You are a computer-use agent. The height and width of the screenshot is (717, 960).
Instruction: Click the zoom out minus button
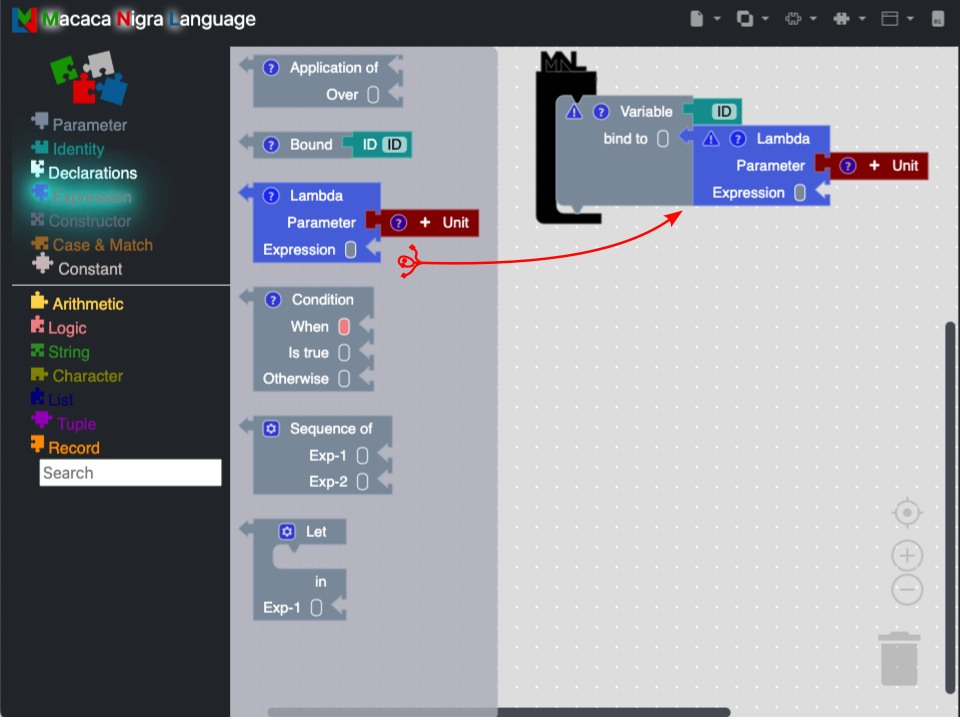pyautogui.click(x=906, y=591)
